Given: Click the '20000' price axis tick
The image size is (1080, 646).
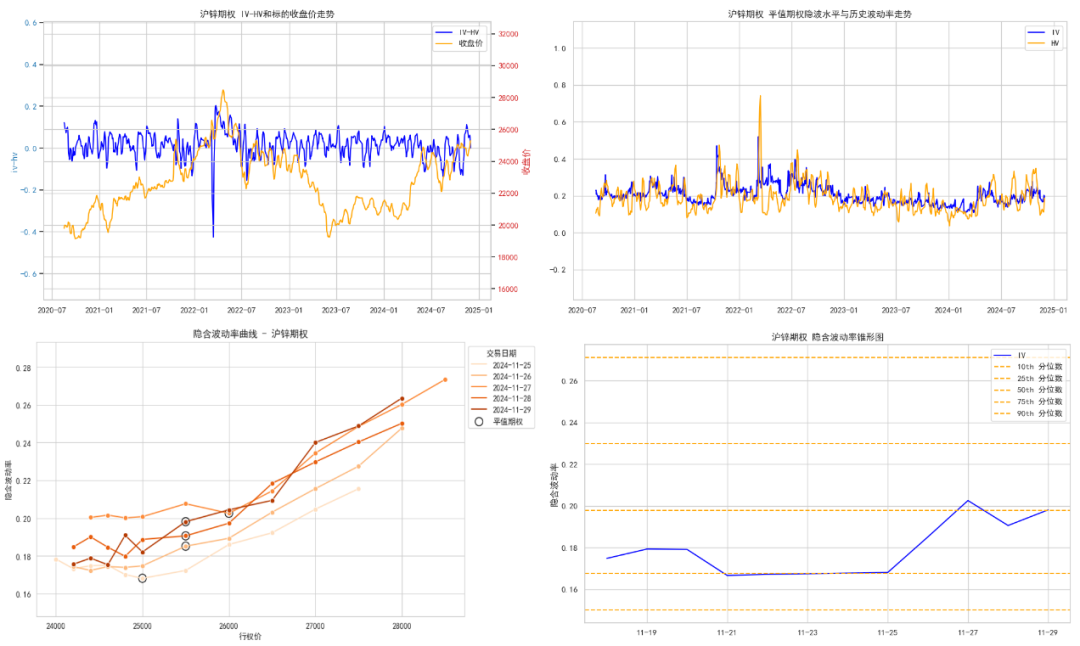Looking at the screenshot, I should tap(508, 225).
